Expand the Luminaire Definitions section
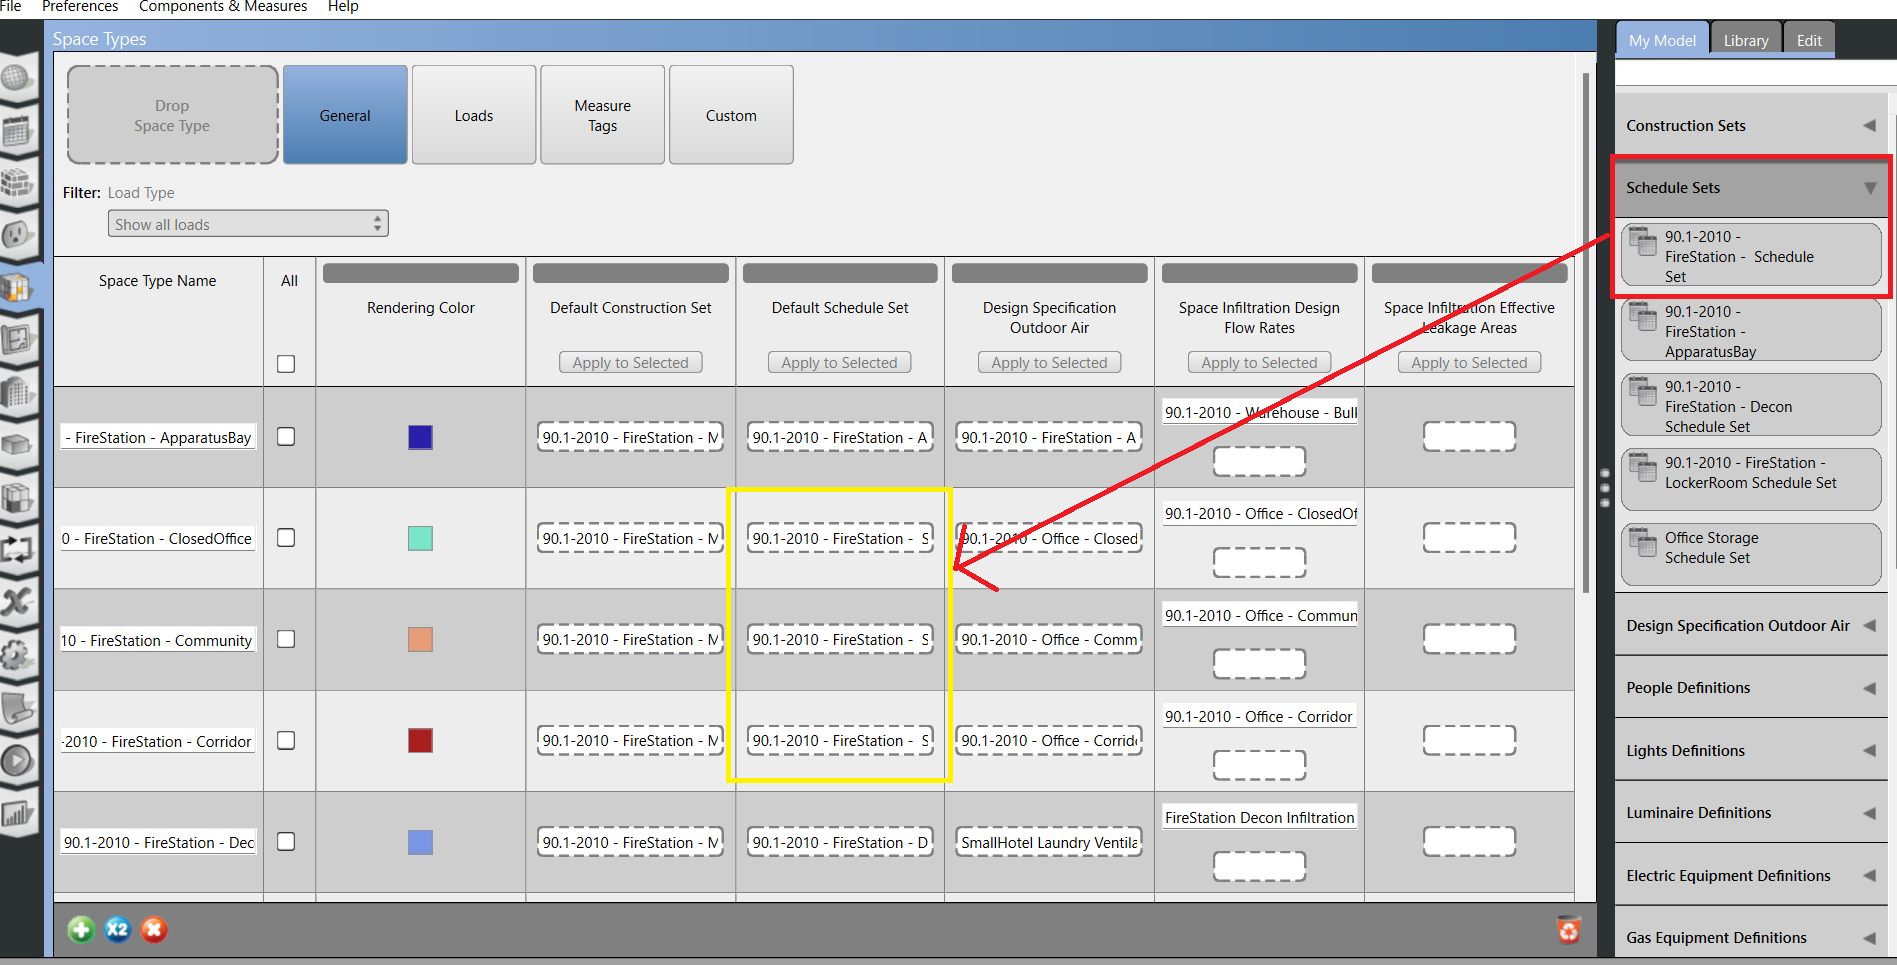The width and height of the screenshot is (1897, 965). [1750, 813]
